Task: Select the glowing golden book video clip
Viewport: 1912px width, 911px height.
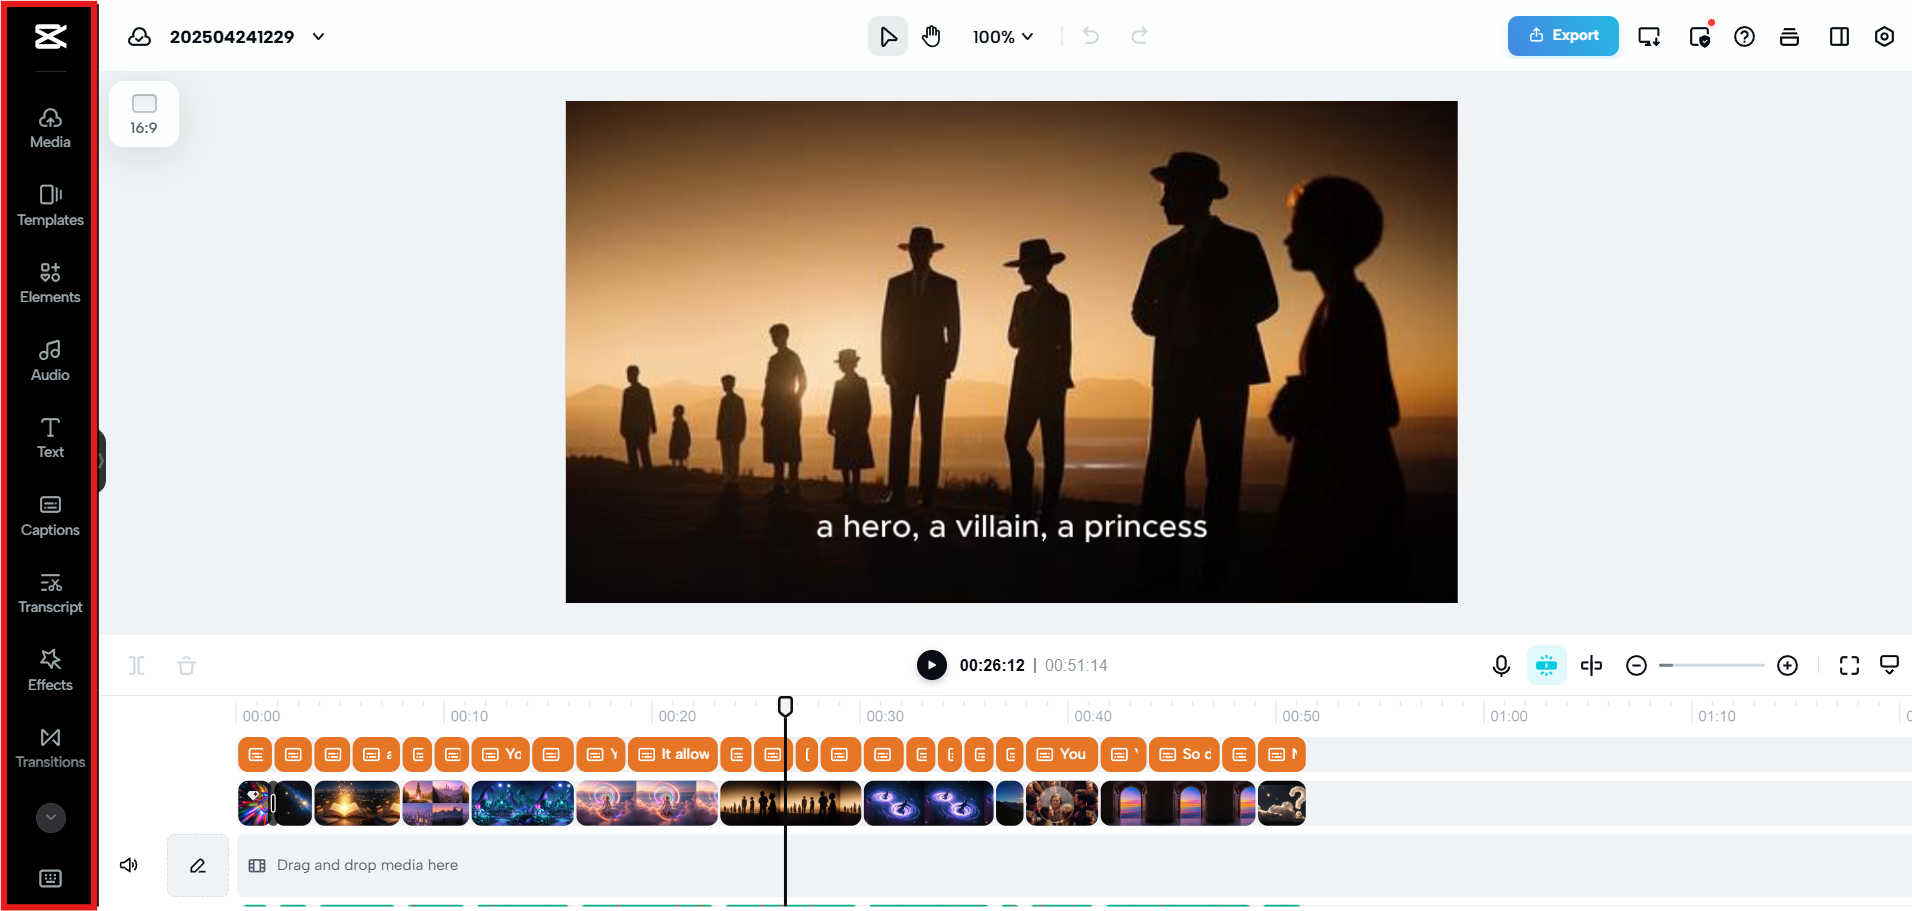Action: pyautogui.click(x=357, y=803)
